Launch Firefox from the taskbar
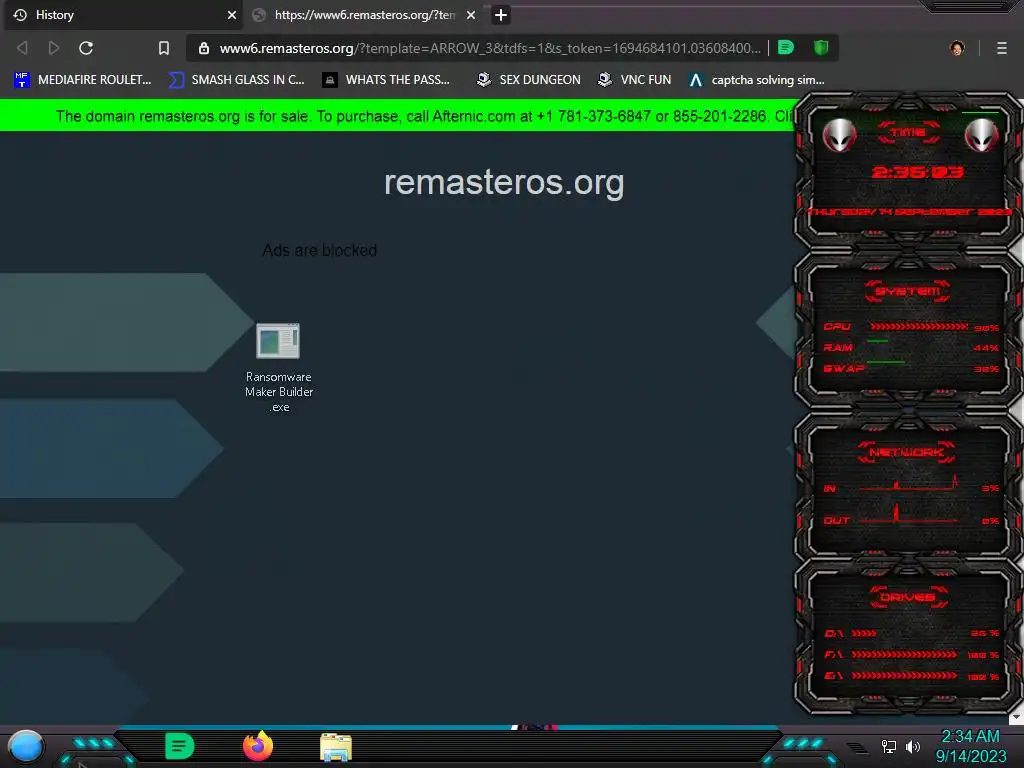Image resolution: width=1024 pixels, height=768 pixels. click(x=258, y=746)
